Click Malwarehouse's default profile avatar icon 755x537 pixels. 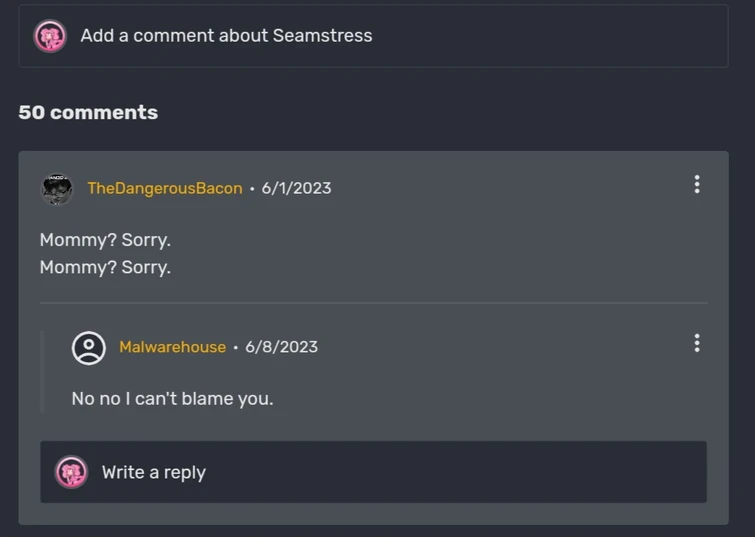89,347
